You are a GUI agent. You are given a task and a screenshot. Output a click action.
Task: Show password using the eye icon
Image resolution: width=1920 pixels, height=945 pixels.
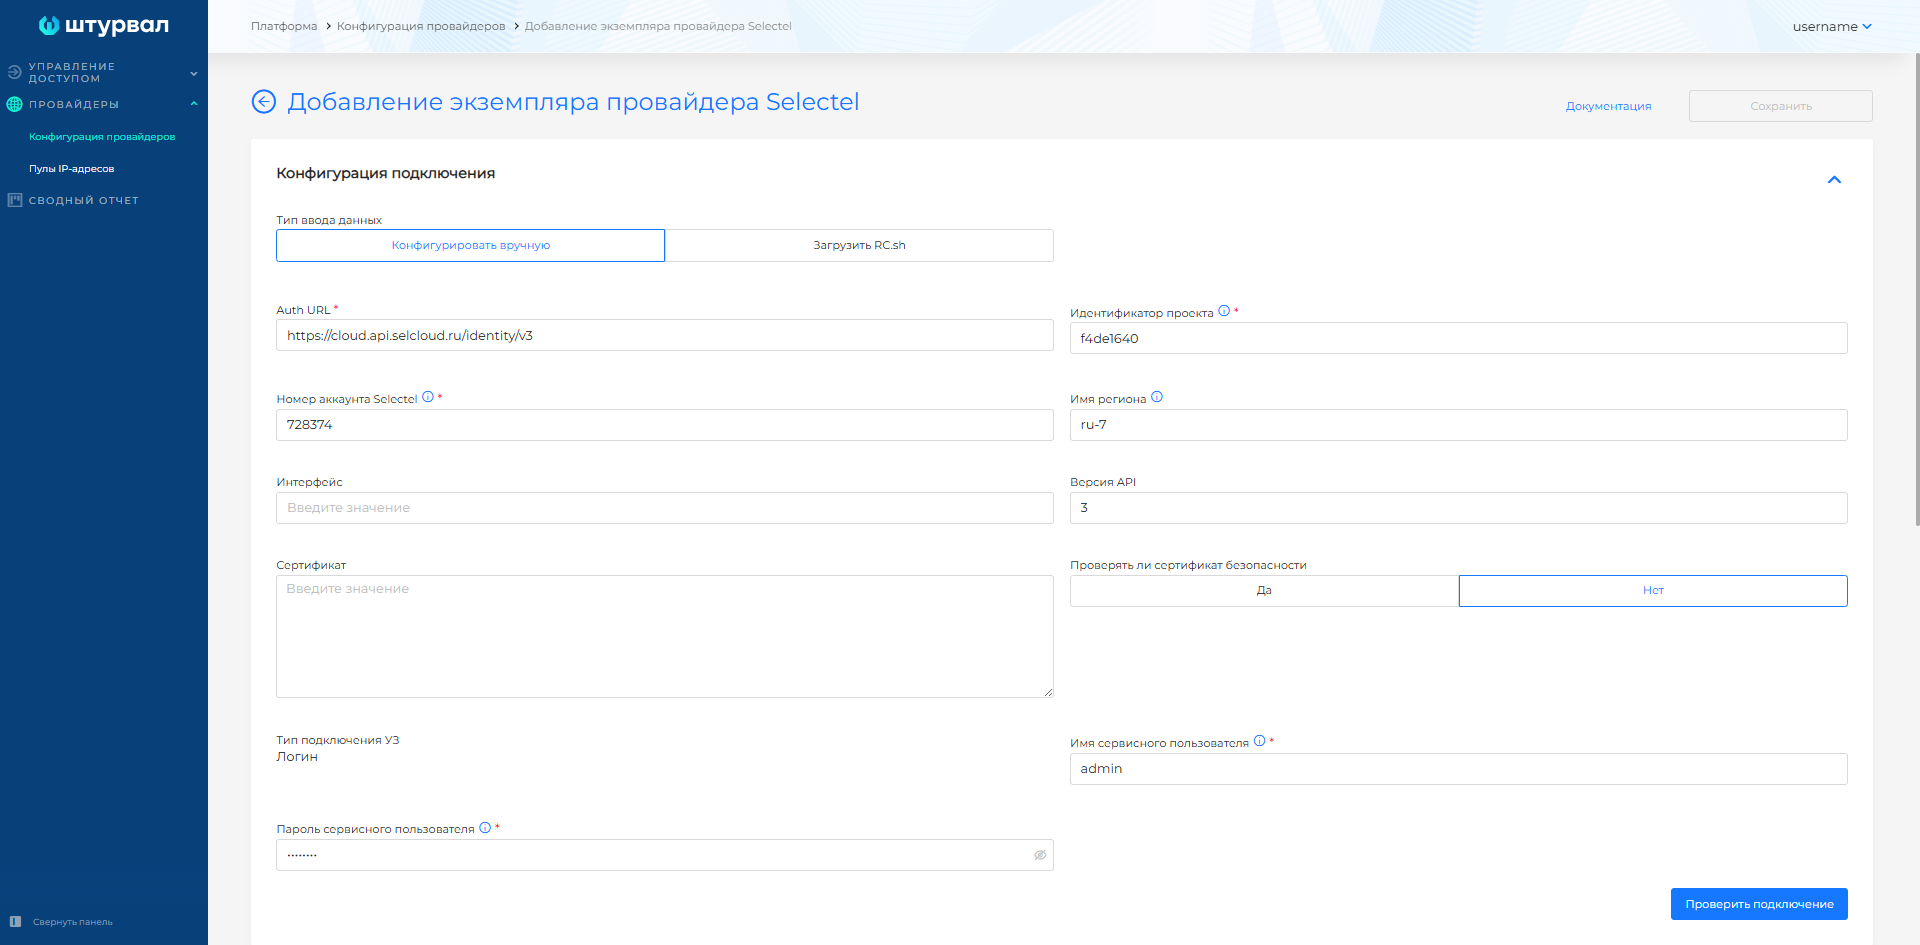point(1040,855)
